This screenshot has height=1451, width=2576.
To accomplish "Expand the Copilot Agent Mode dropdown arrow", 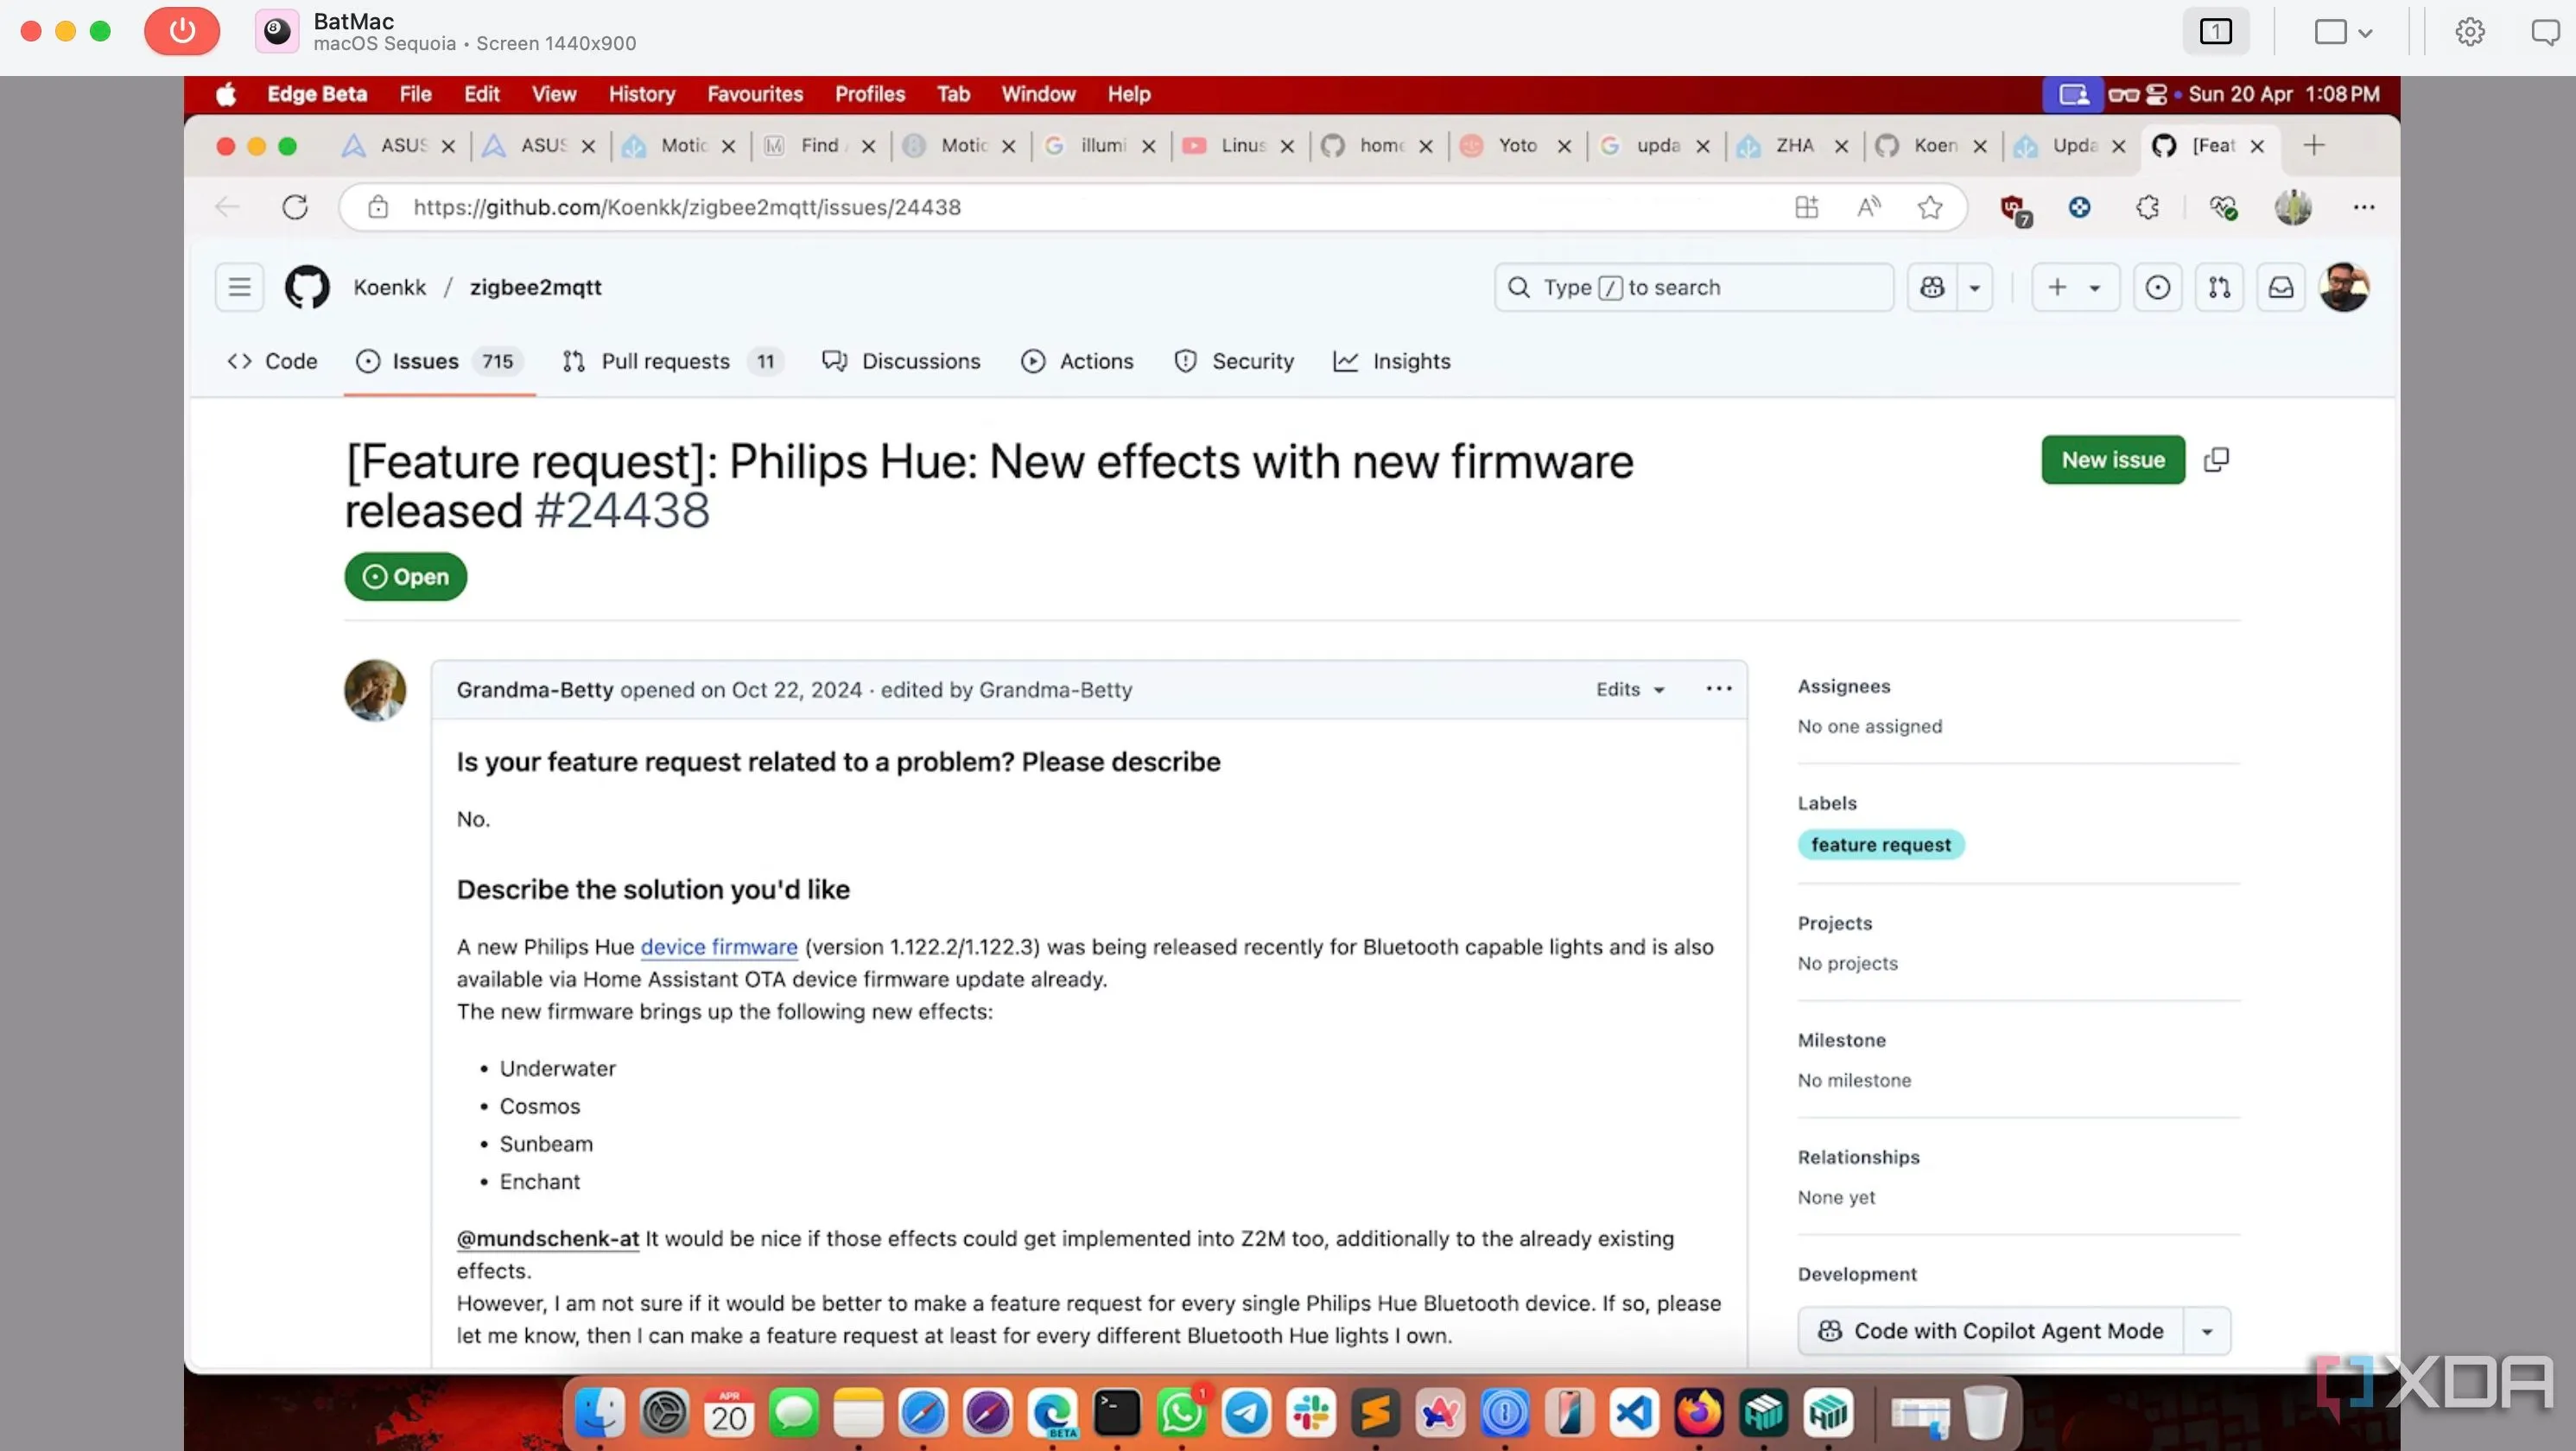I will point(2207,1331).
